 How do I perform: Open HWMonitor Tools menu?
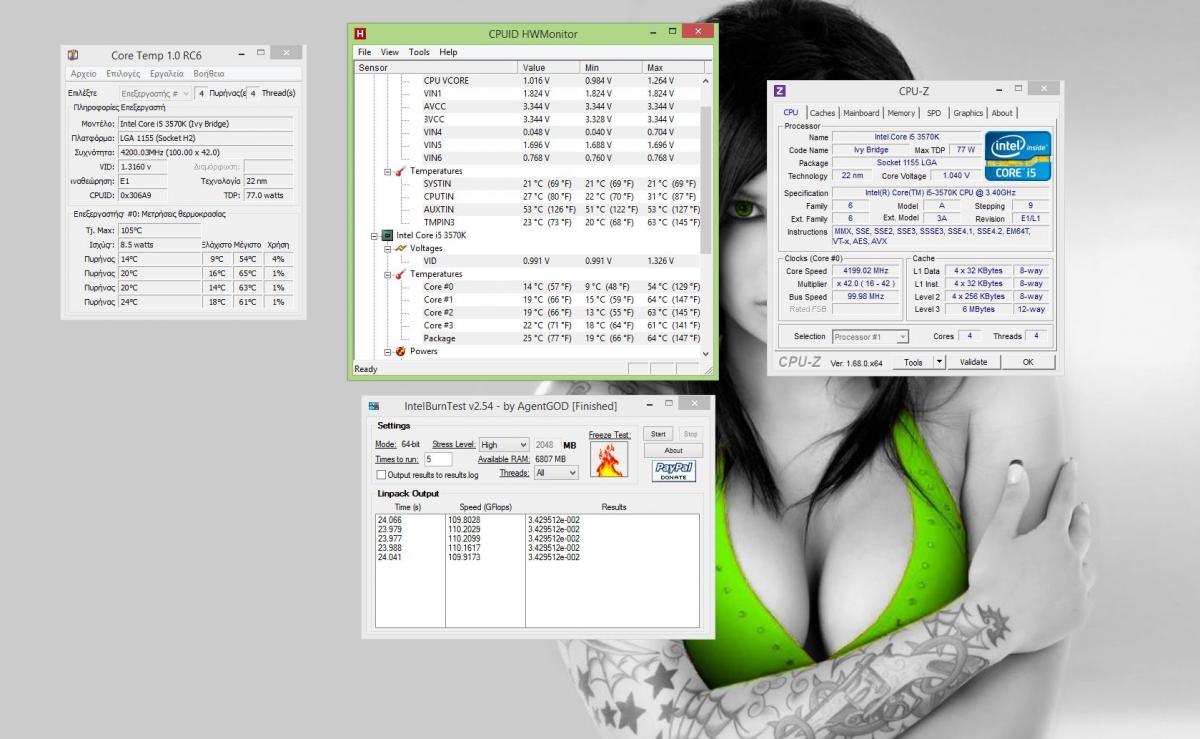419,52
